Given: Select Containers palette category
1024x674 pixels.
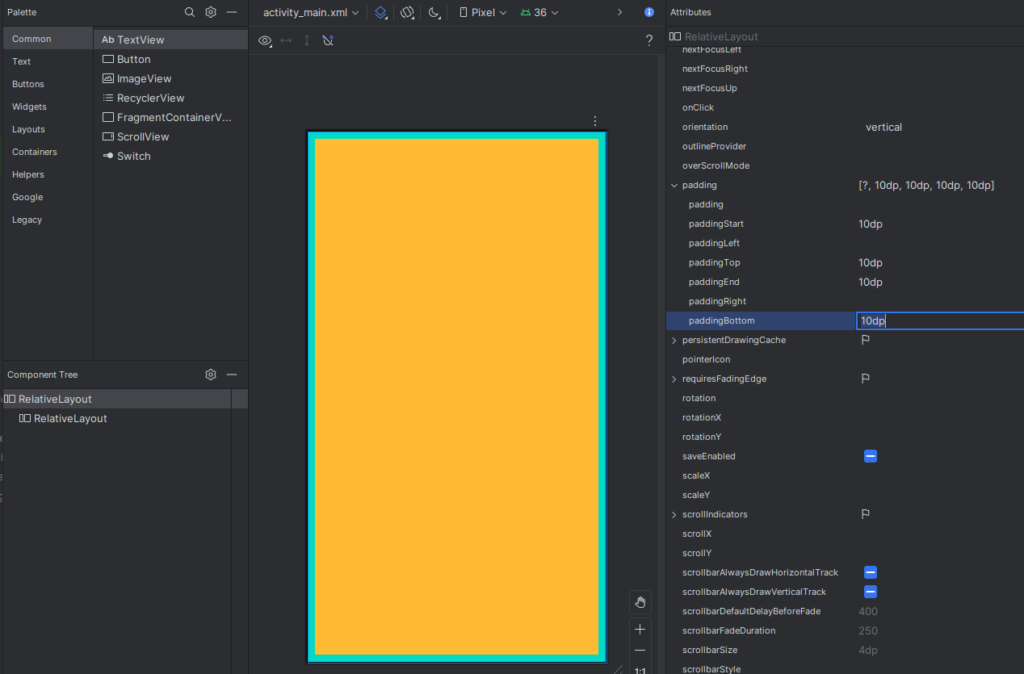Looking at the screenshot, I should point(48,152).
